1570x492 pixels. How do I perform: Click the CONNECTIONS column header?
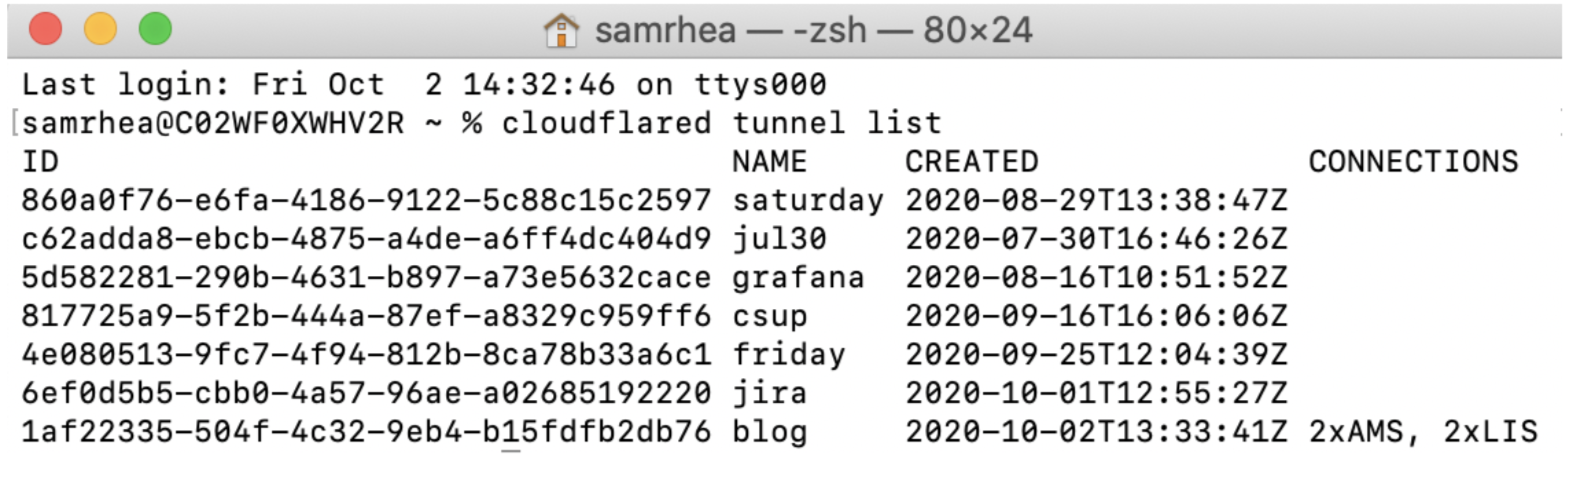[1413, 162]
